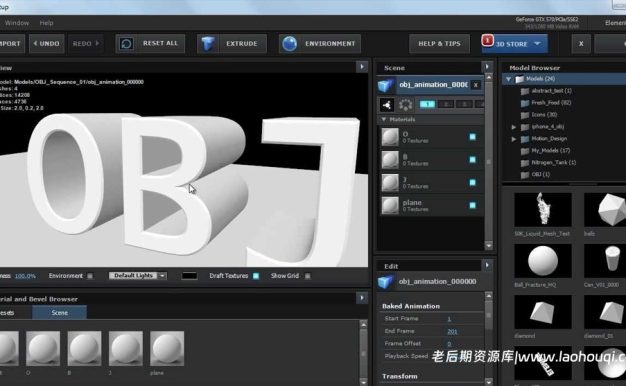The width and height of the screenshot is (626, 386).
Task: Select the Ball_Fracture_HQ model thumbnail
Action: tap(543, 261)
